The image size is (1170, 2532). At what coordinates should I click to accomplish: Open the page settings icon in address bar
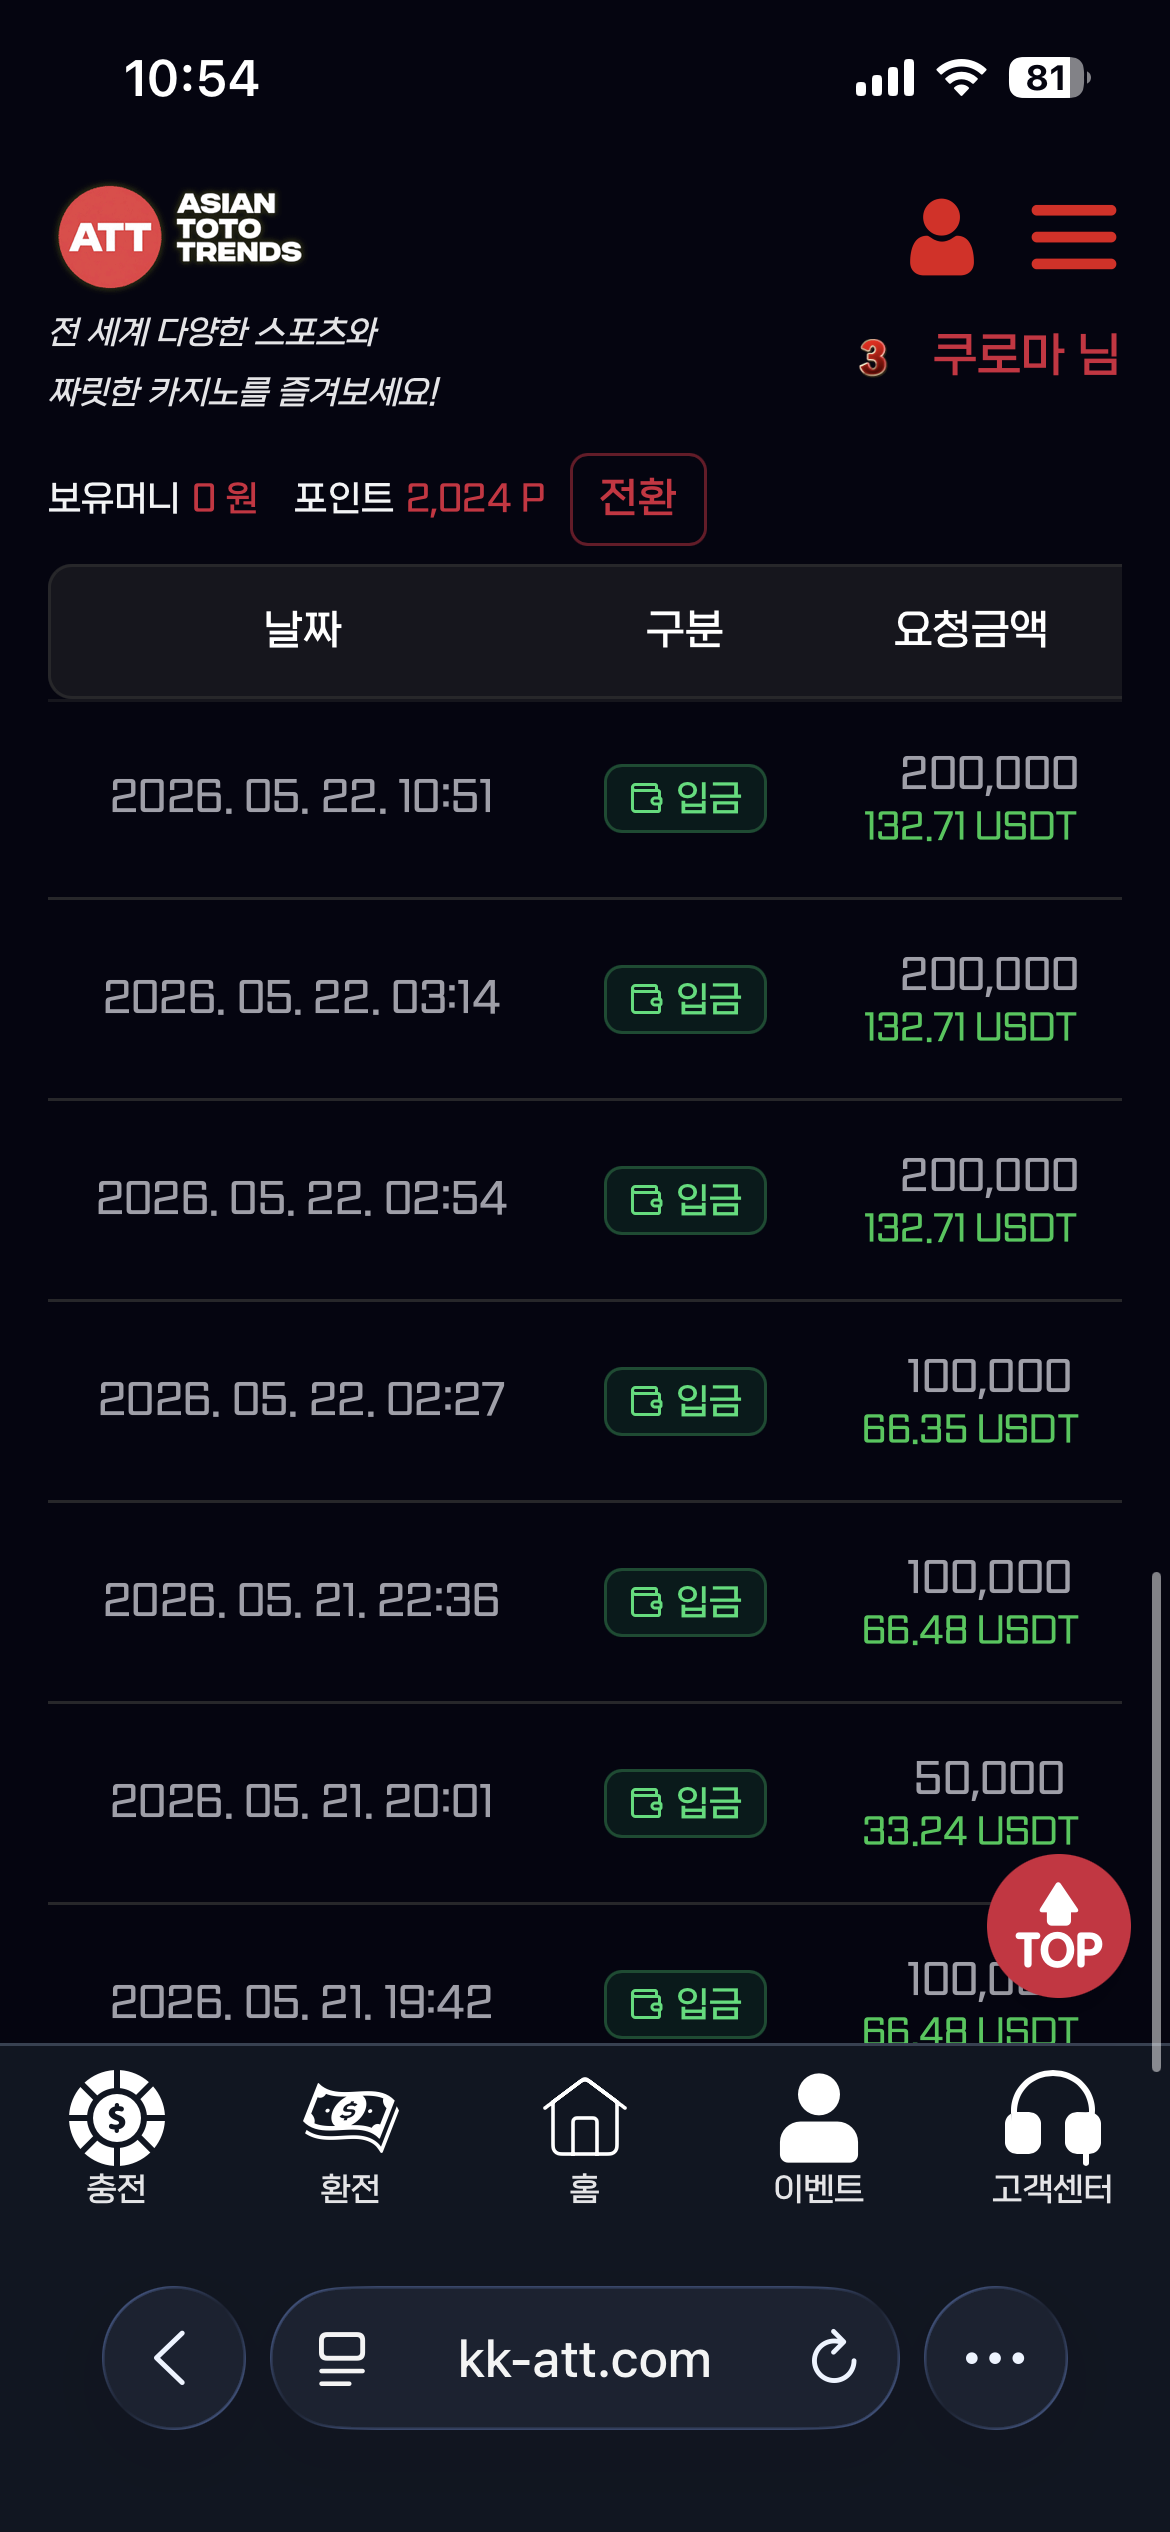point(341,2358)
